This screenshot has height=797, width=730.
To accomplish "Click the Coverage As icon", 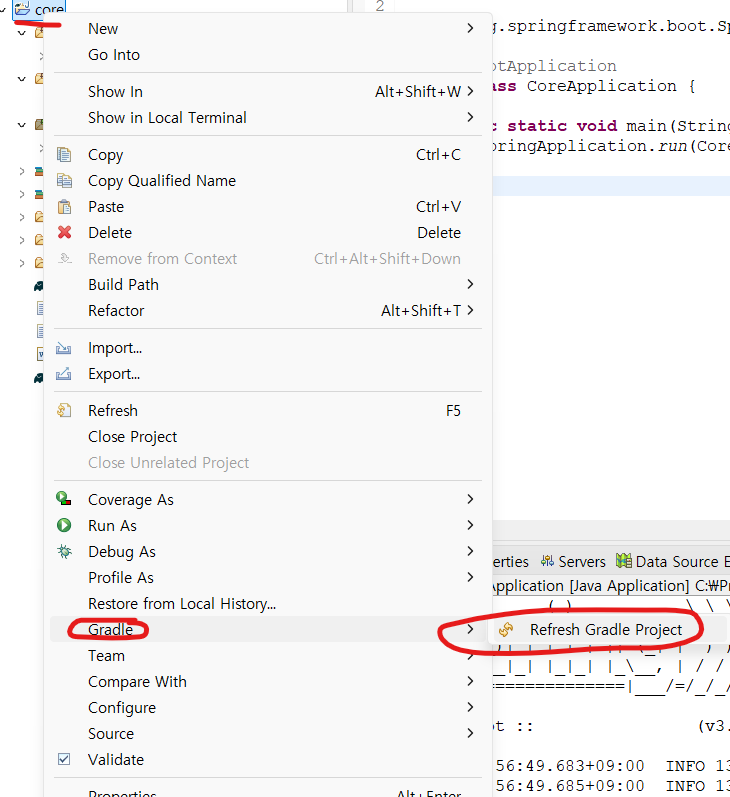I will tap(64, 499).
